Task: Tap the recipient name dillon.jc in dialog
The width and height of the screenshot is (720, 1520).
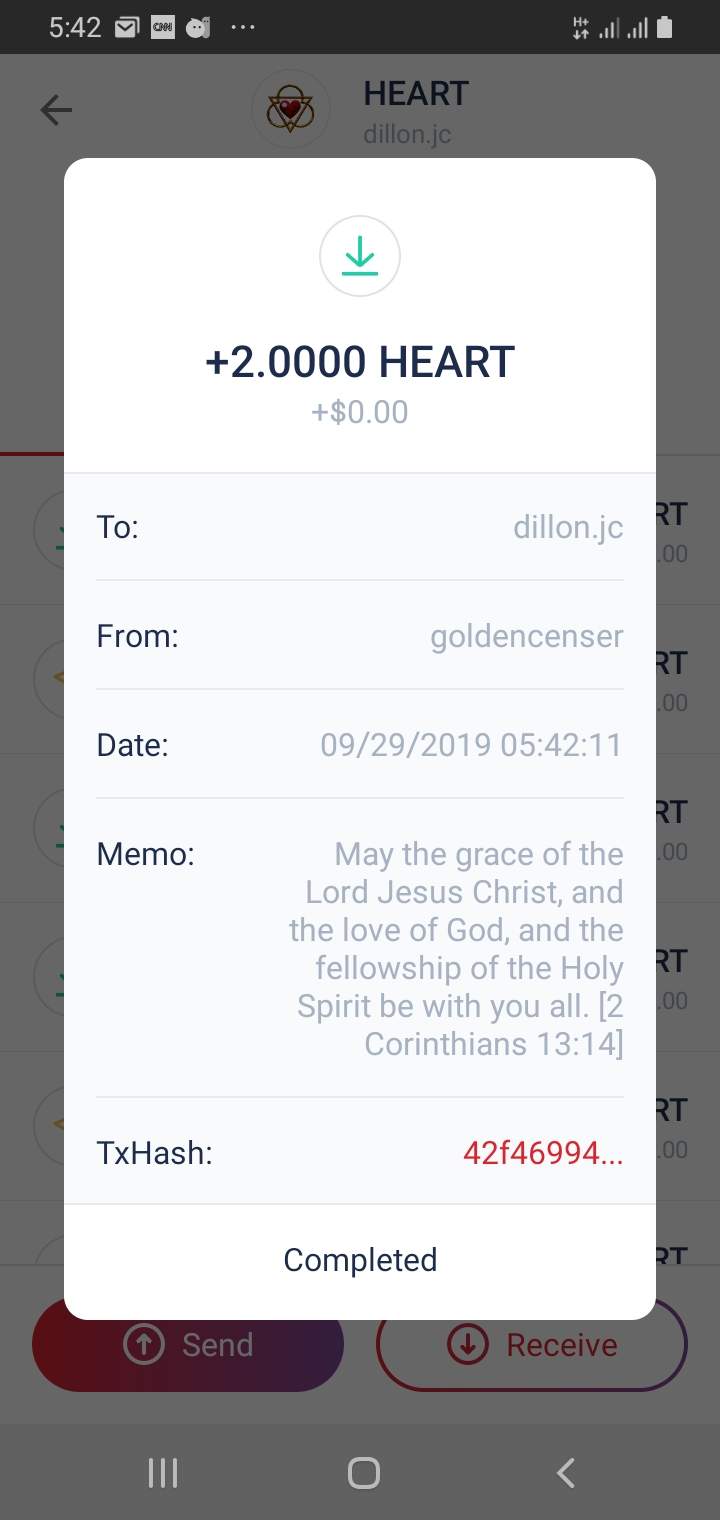Action: [x=568, y=527]
